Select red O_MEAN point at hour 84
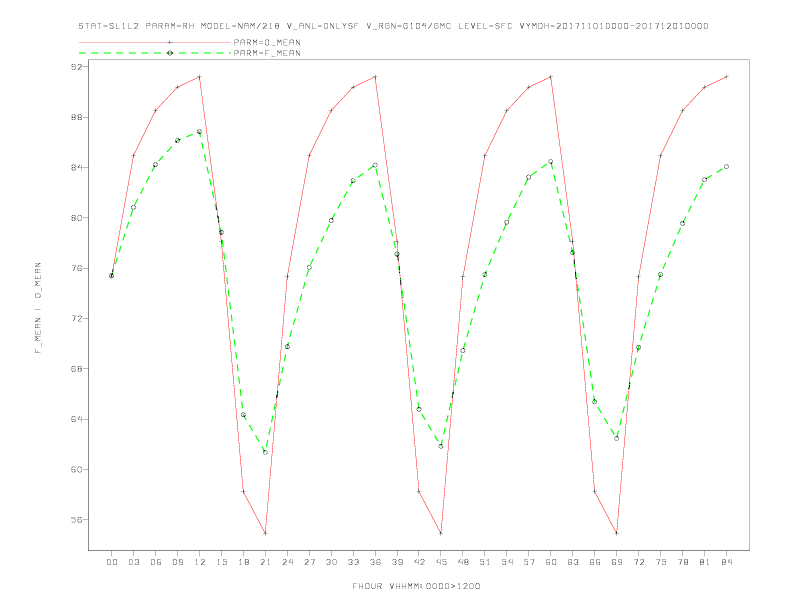This screenshot has width=792, height=612. pyautogui.click(x=726, y=77)
